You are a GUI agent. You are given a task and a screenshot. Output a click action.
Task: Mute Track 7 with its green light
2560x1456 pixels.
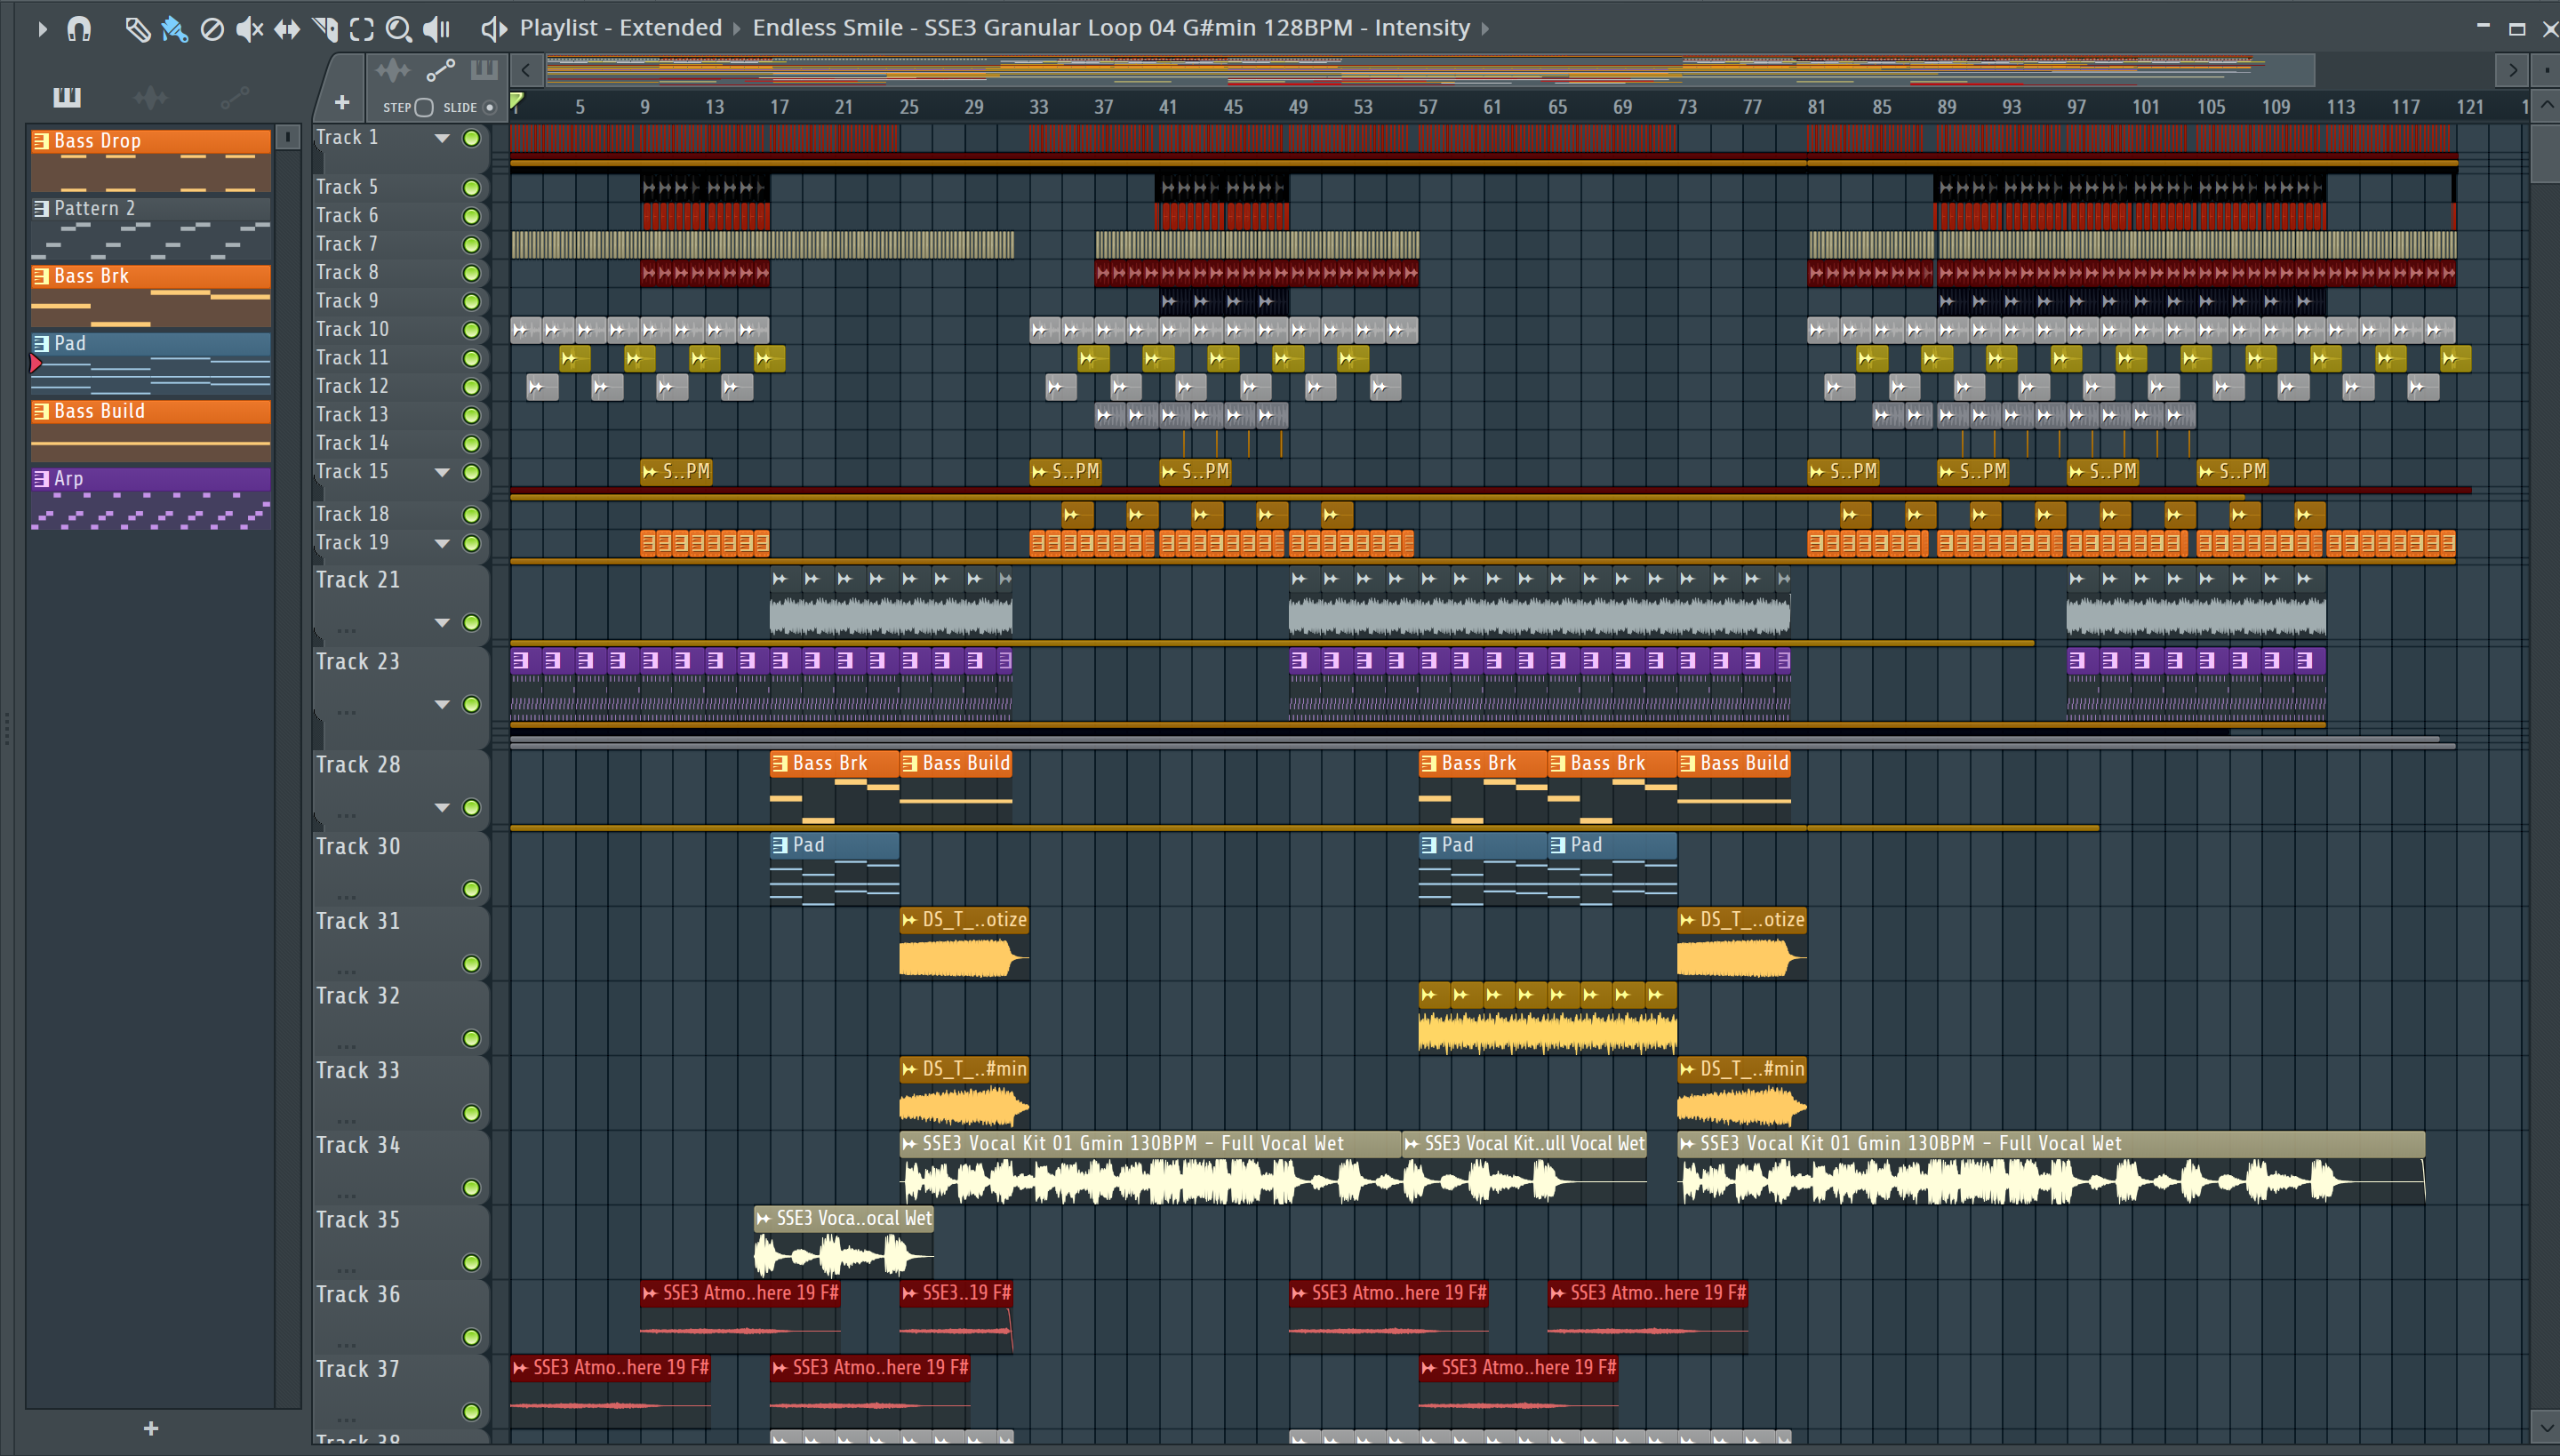click(x=471, y=245)
